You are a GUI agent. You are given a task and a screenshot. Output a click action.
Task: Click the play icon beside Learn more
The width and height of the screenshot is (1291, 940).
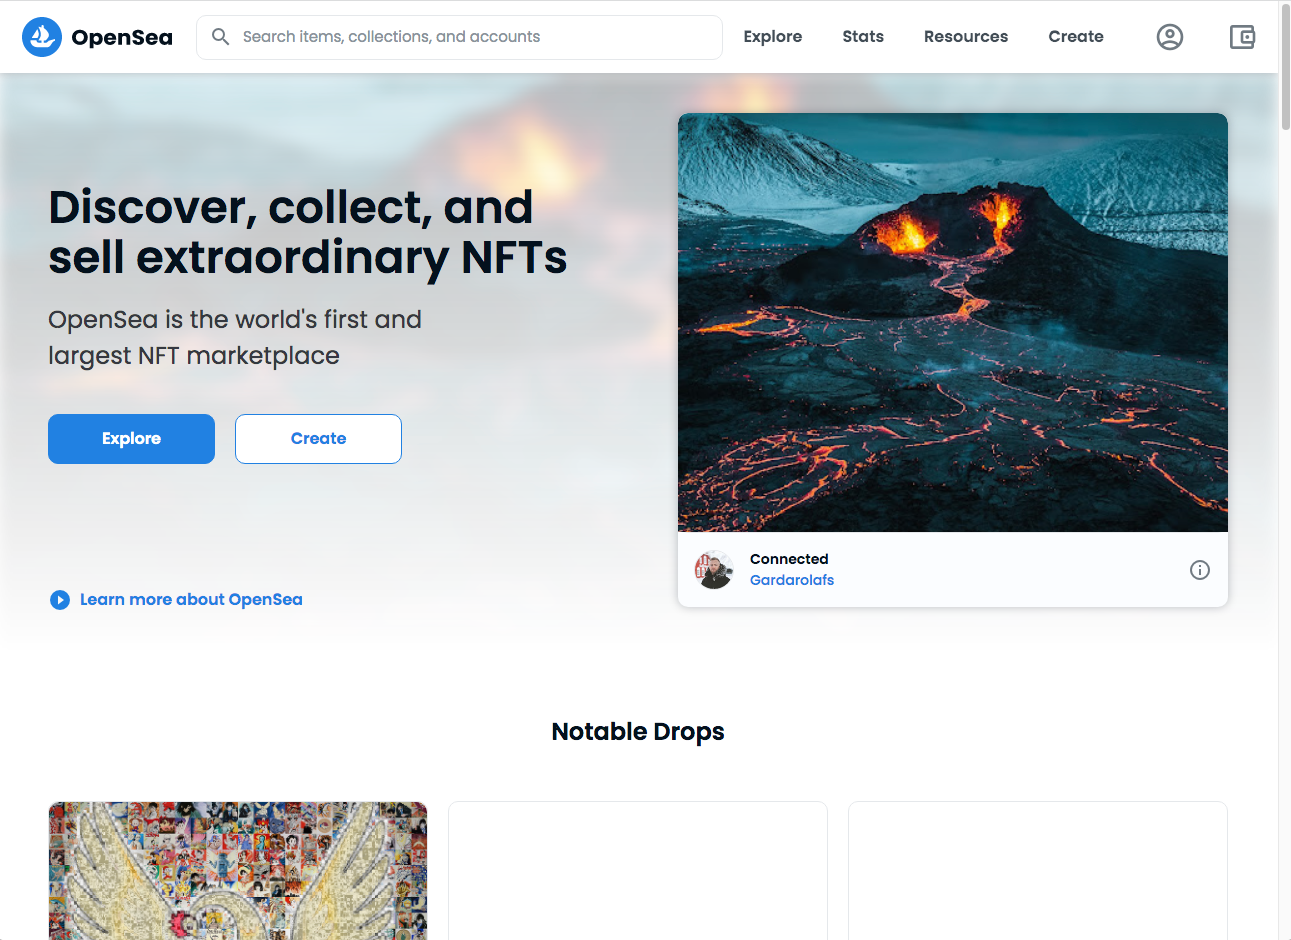60,600
